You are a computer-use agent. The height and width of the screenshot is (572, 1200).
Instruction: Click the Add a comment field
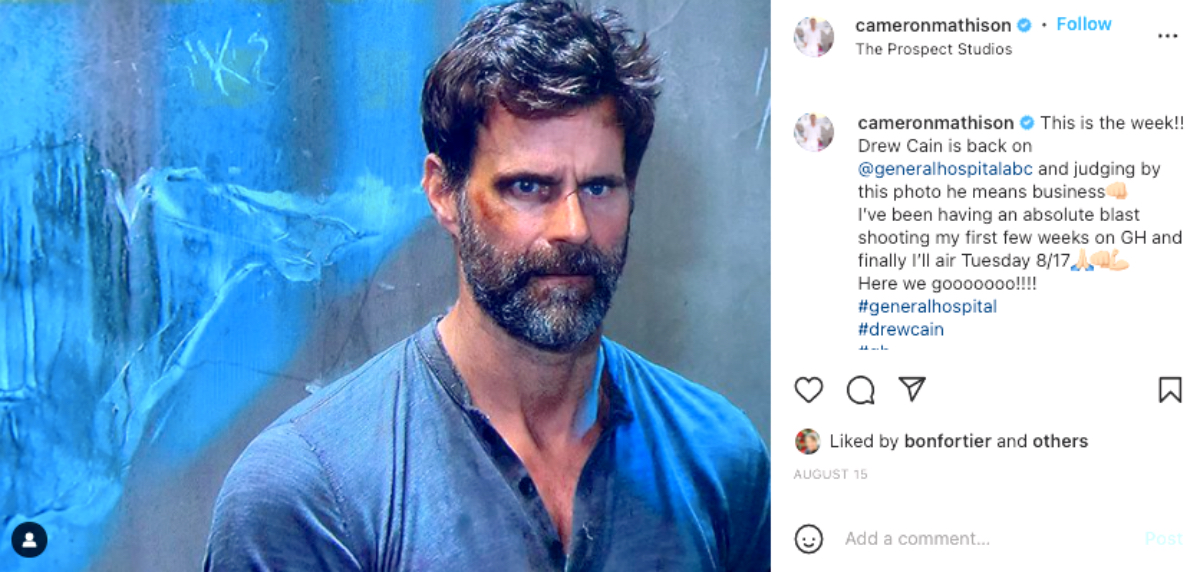[960, 539]
